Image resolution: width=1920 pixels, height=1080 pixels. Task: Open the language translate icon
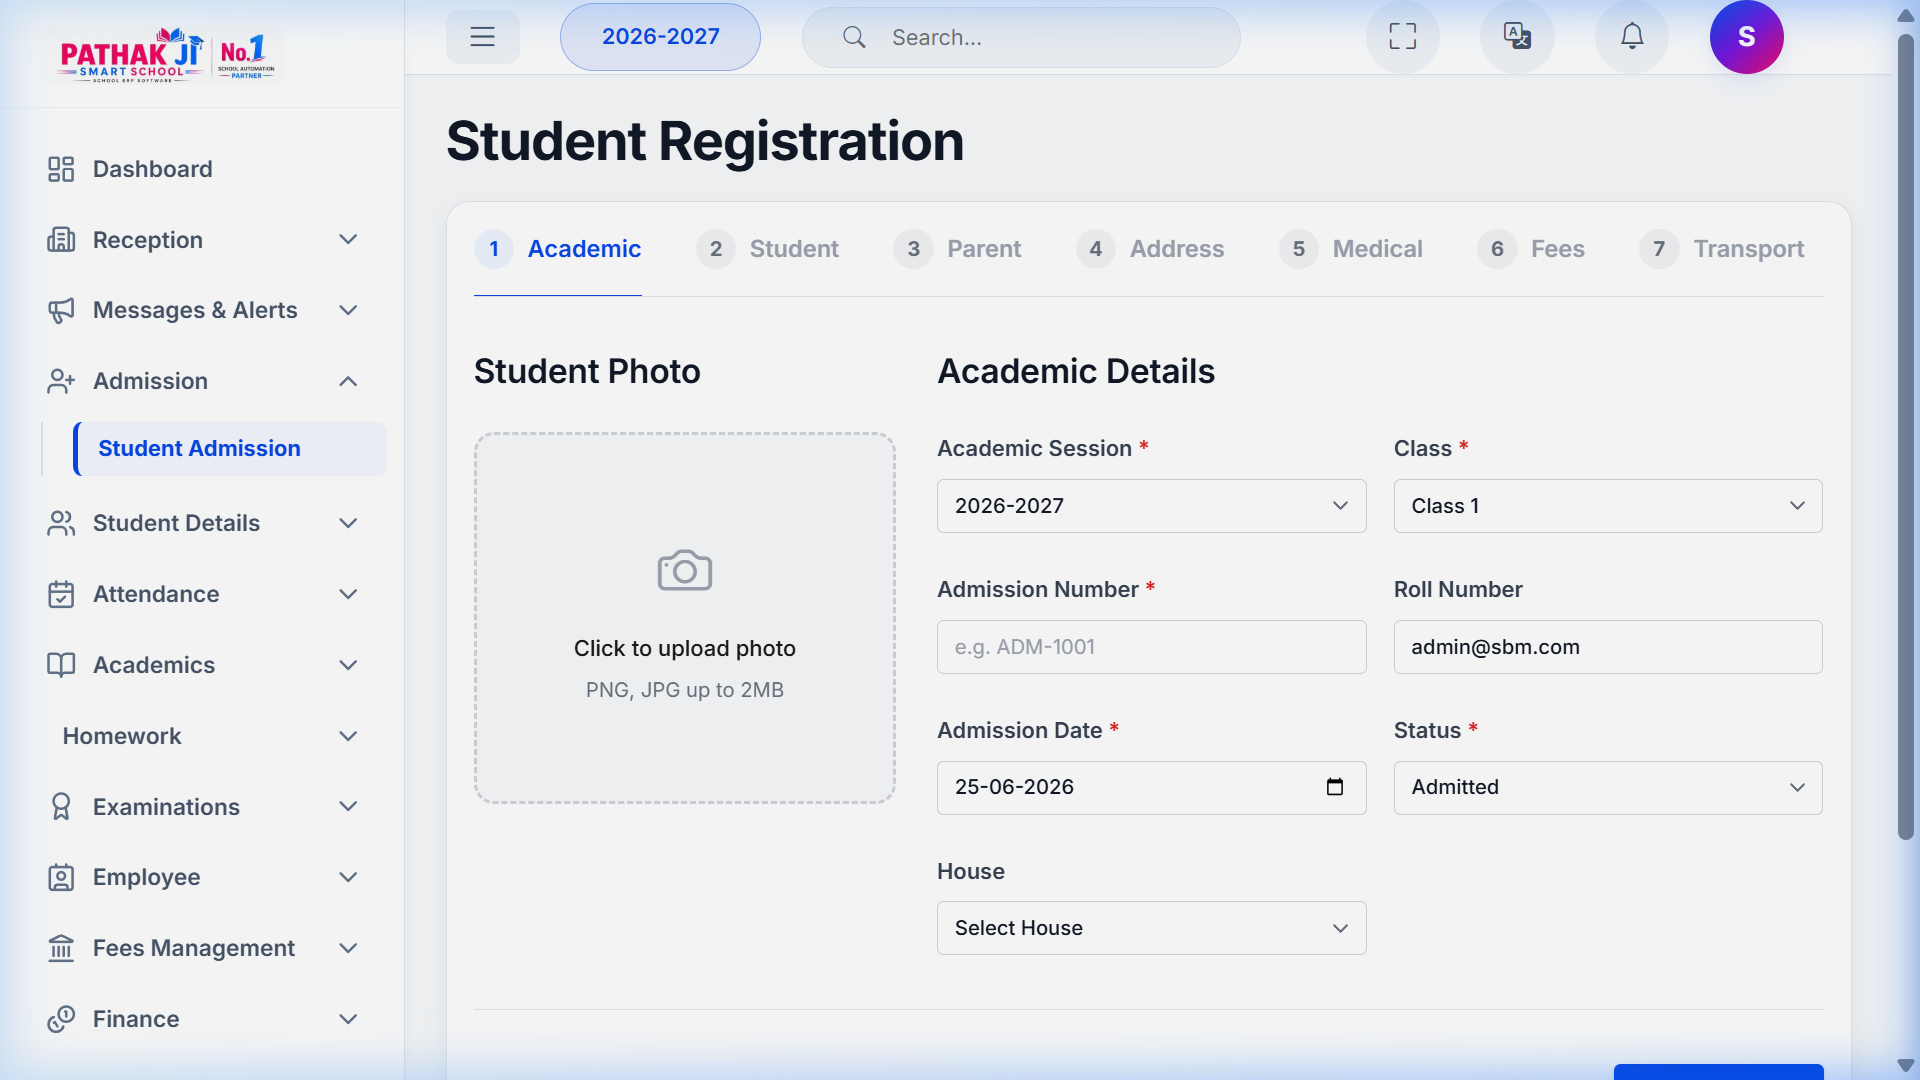point(1517,37)
